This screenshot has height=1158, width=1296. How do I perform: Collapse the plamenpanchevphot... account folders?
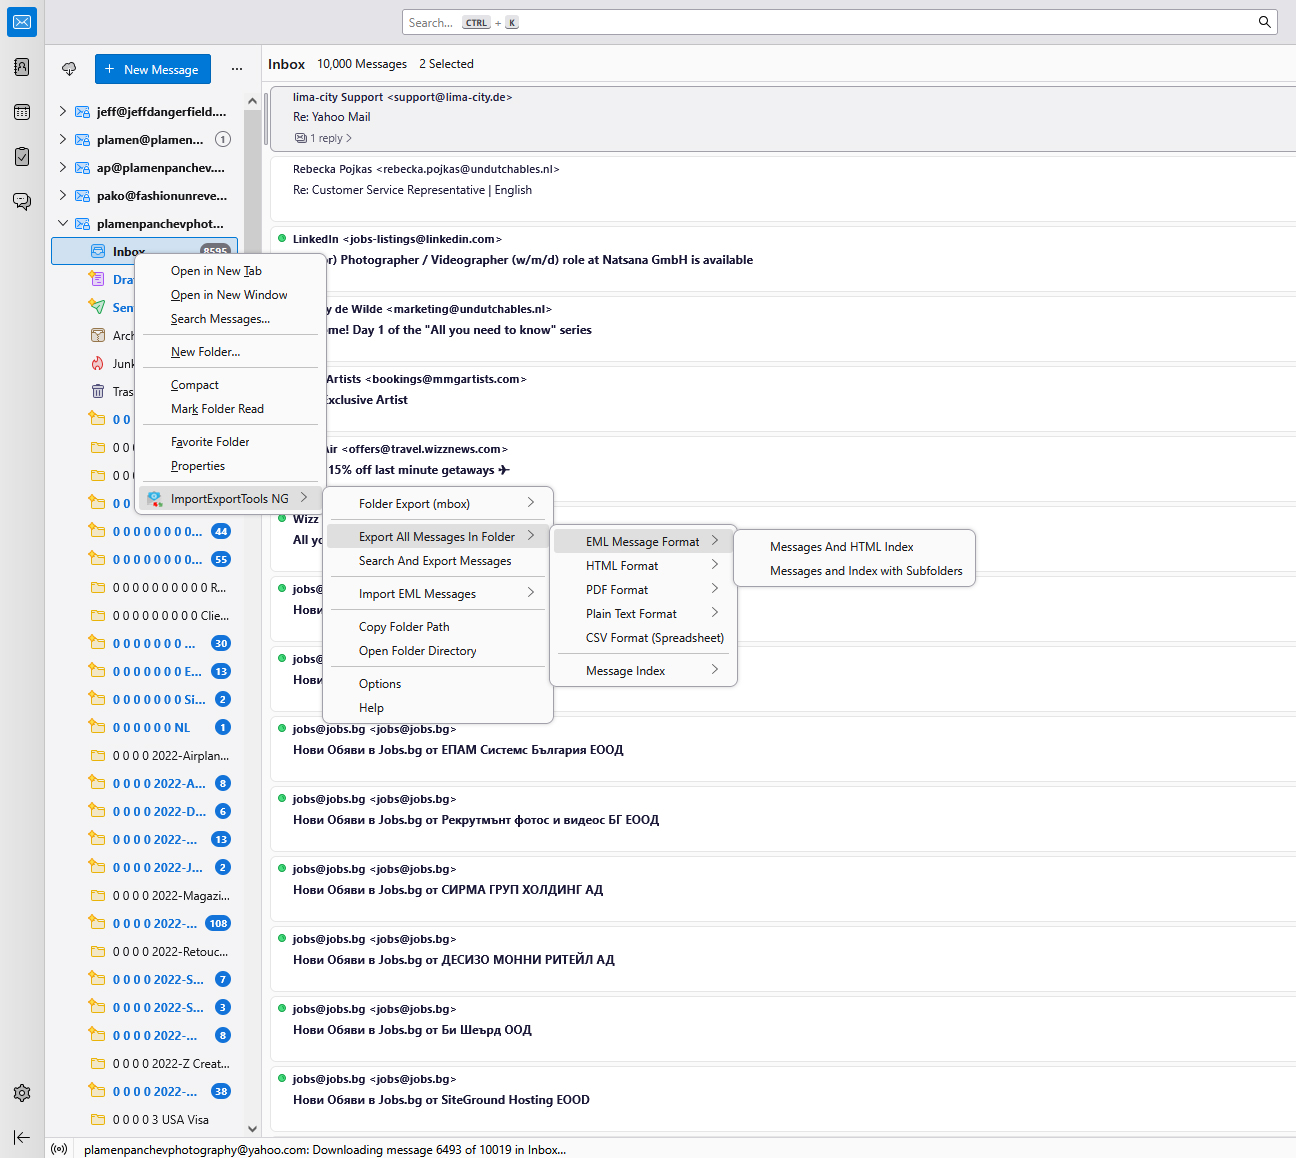[x=63, y=223]
